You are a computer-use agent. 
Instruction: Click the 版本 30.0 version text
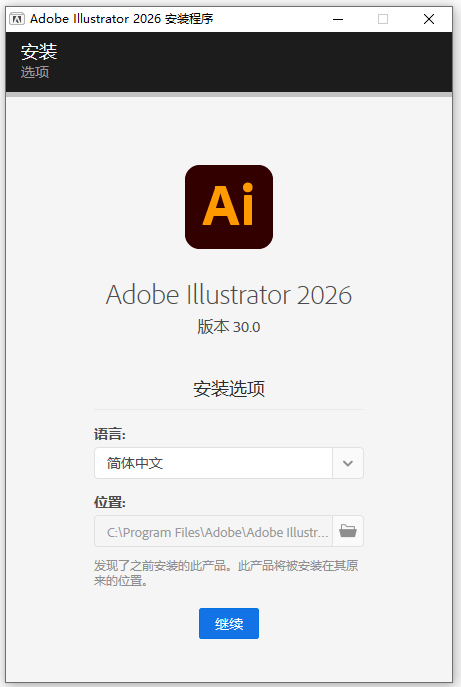229,327
